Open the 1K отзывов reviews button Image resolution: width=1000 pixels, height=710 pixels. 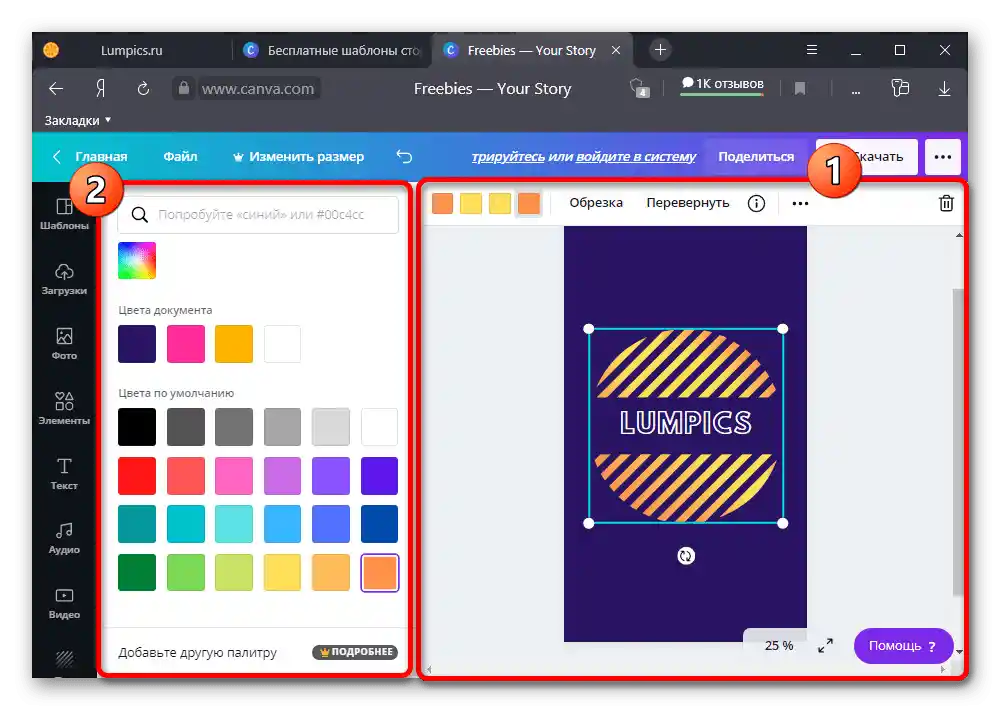click(x=722, y=85)
